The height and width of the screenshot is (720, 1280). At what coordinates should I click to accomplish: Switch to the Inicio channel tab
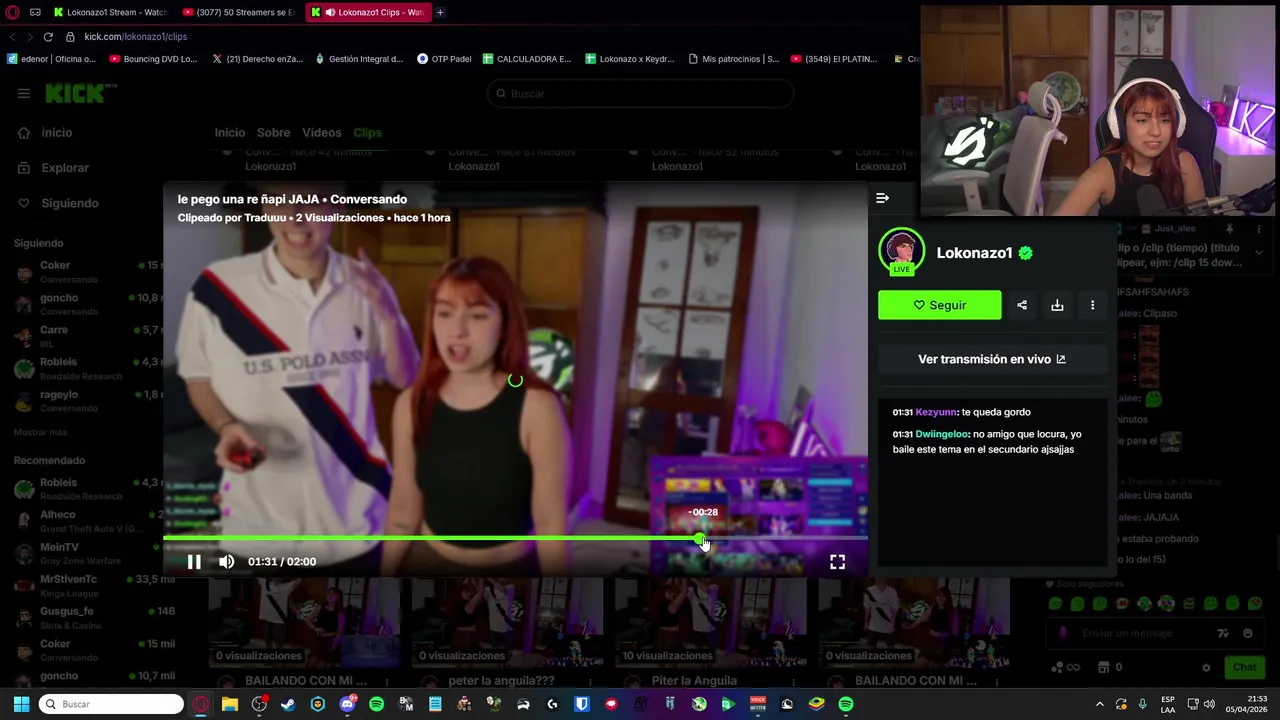229,132
